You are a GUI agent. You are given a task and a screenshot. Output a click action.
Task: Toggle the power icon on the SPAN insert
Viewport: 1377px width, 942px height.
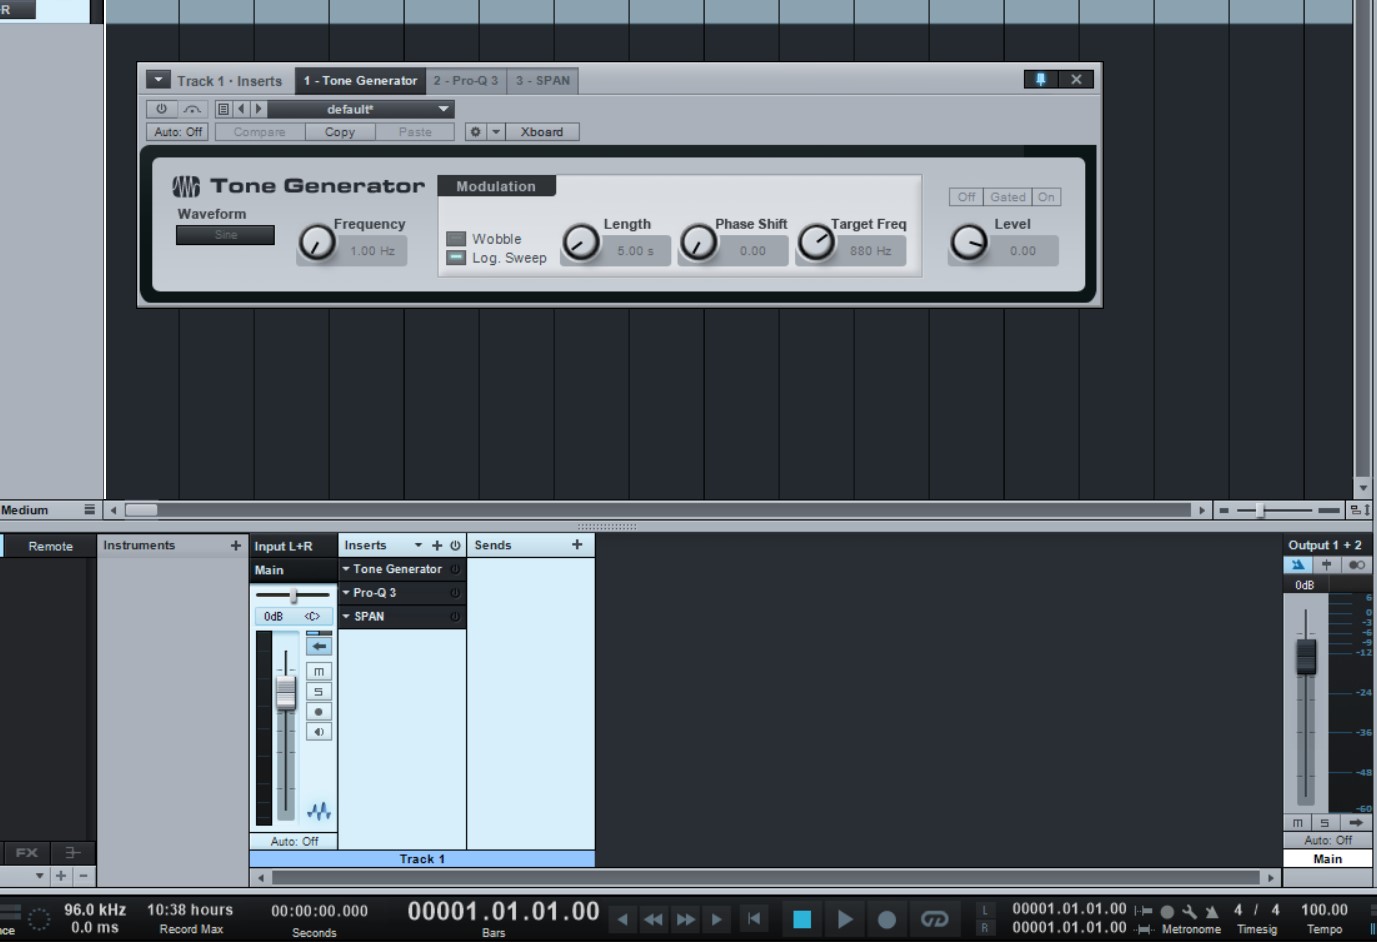click(x=455, y=617)
